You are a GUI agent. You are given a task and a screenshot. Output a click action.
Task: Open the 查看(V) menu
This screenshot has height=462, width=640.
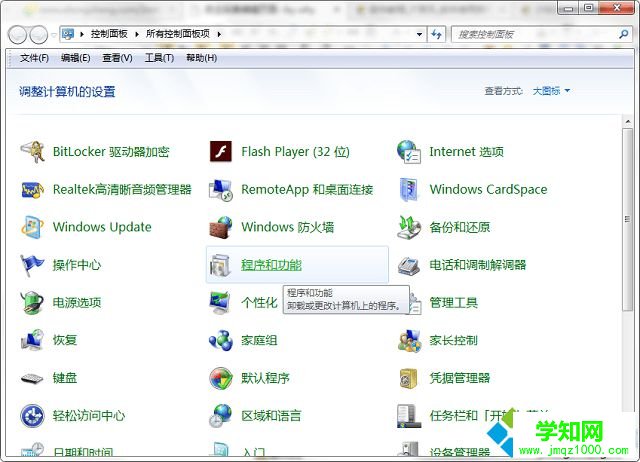tap(117, 58)
